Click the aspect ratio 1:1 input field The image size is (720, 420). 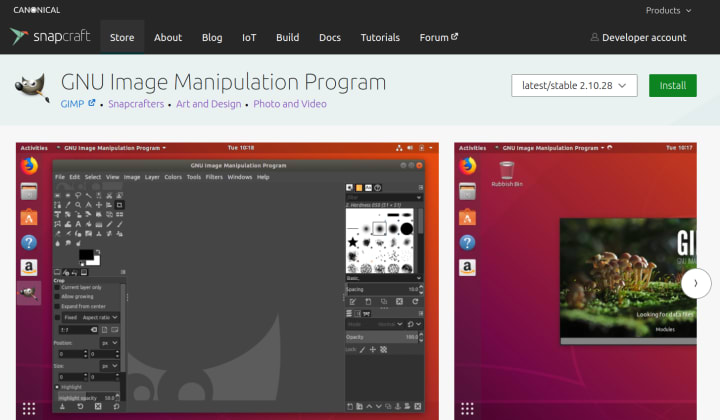(78, 330)
